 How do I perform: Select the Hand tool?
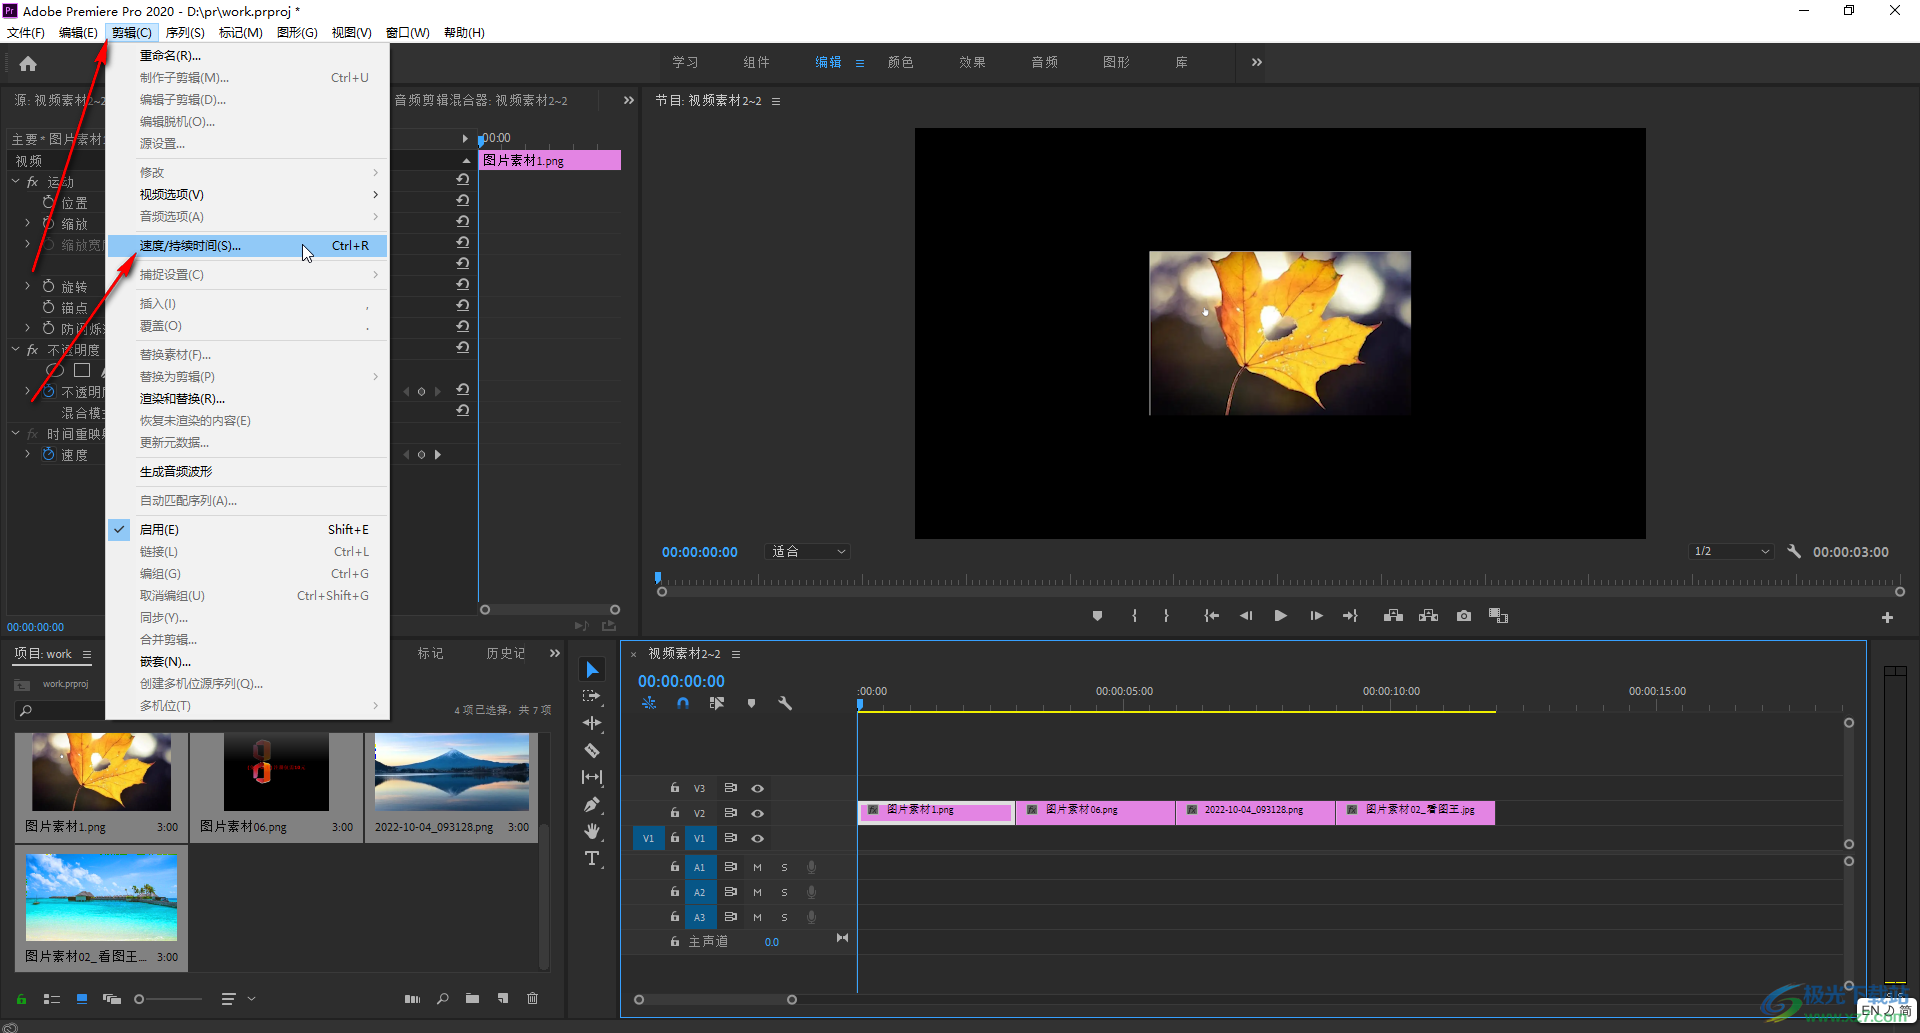[x=592, y=831]
